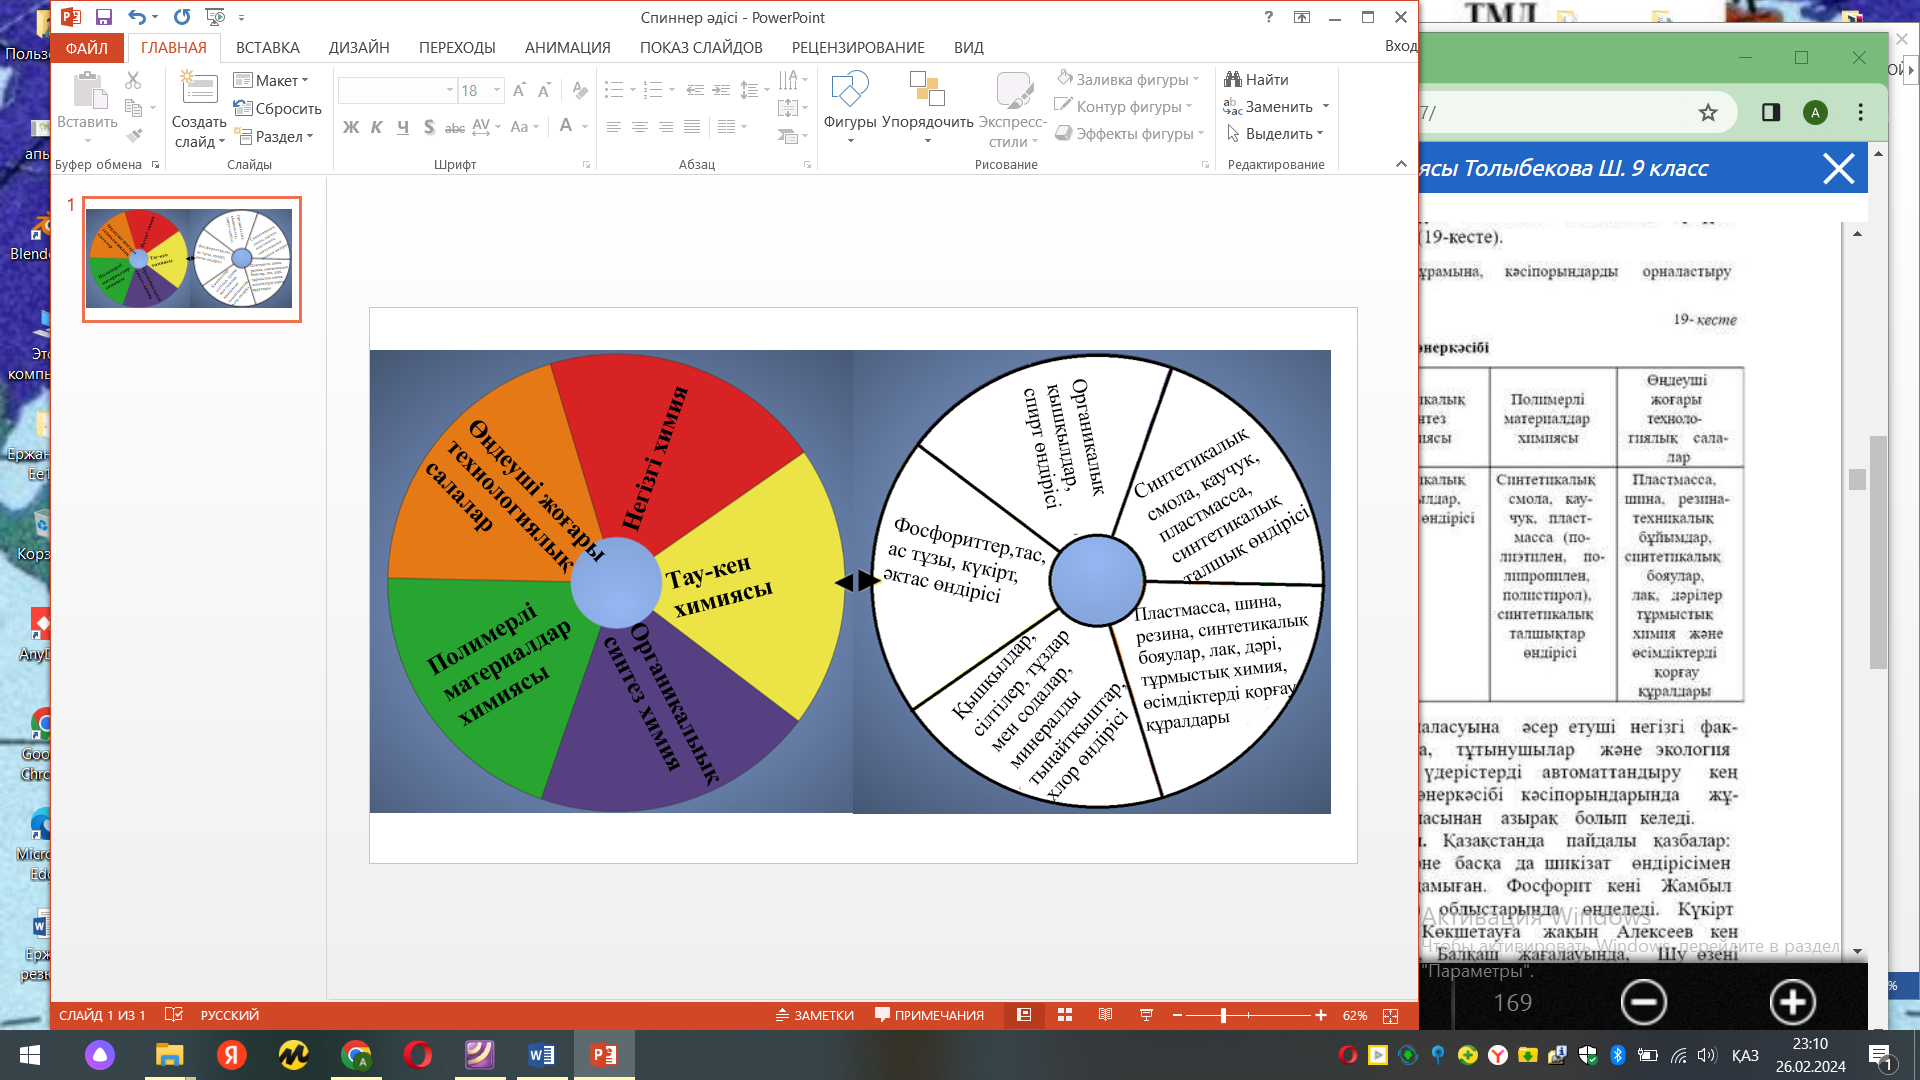Click zoom slider handle in status bar

click(1223, 1015)
